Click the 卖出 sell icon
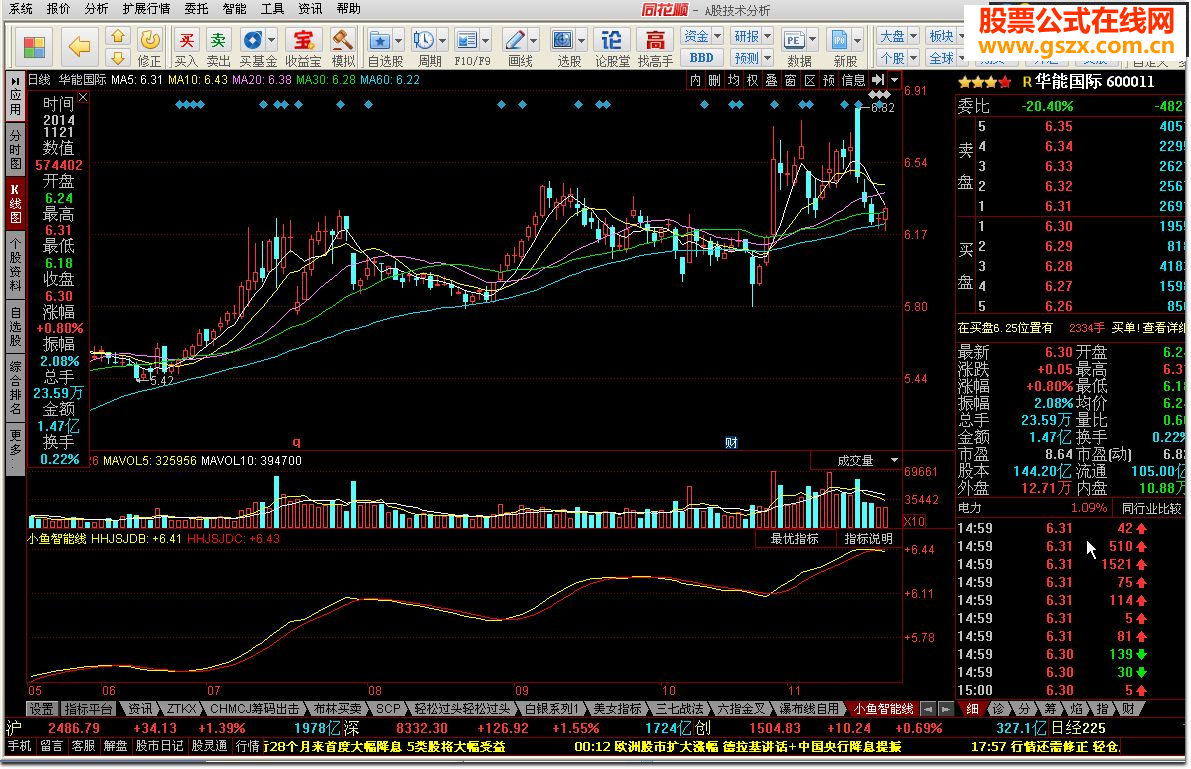The height and width of the screenshot is (769, 1191). [x=219, y=47]
